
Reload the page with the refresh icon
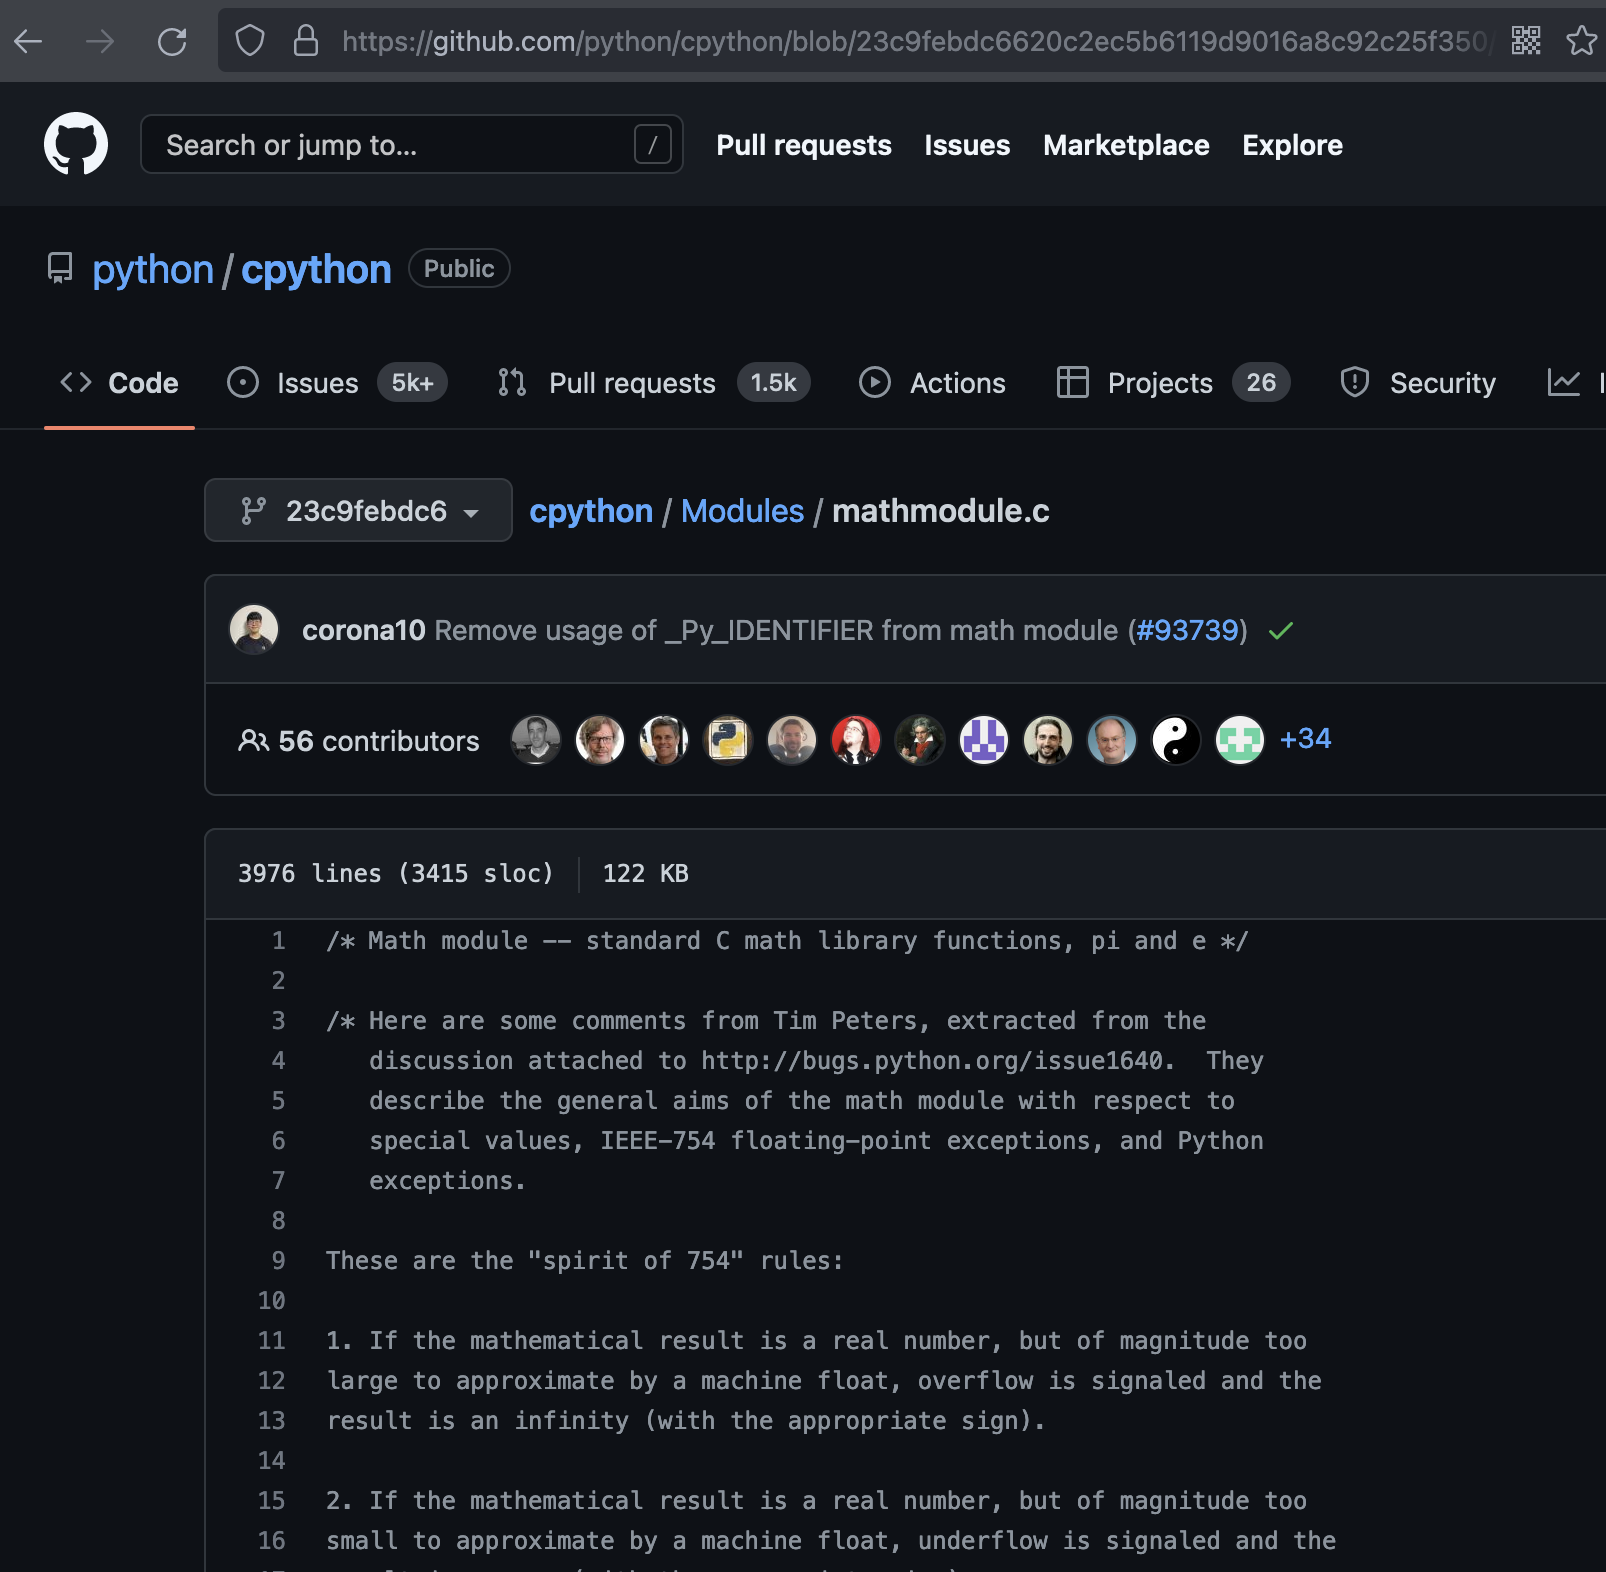point(172,41)
